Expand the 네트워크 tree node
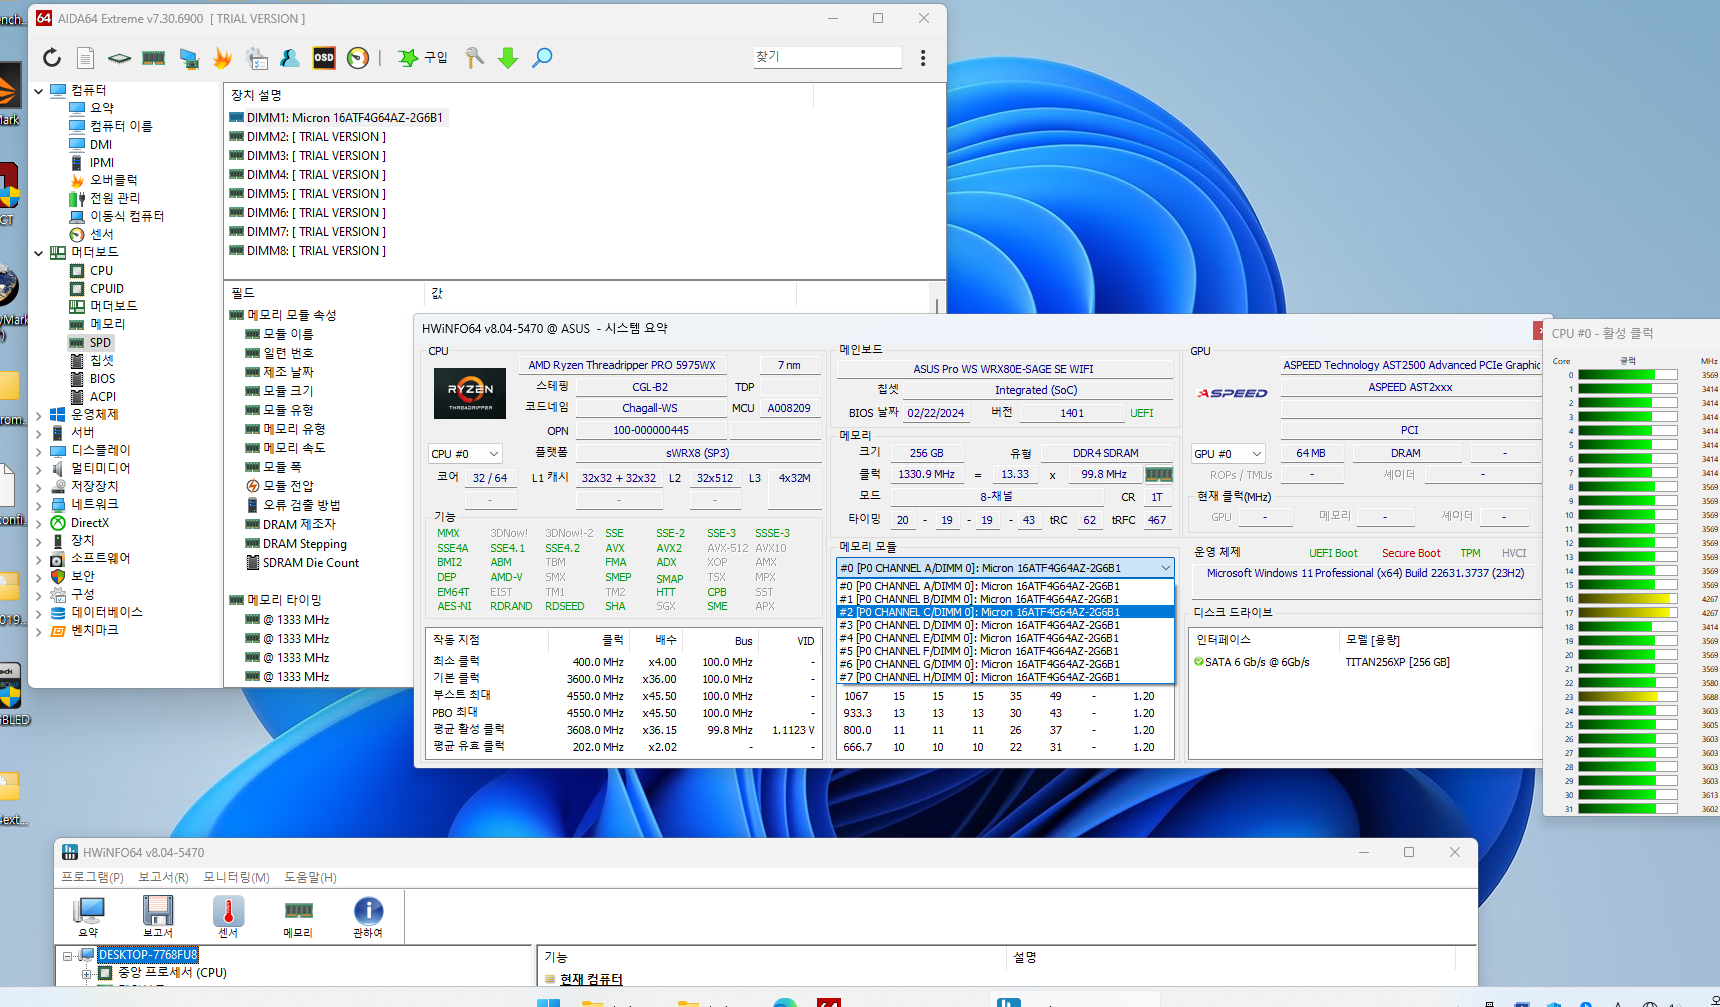 pos(39,505)
